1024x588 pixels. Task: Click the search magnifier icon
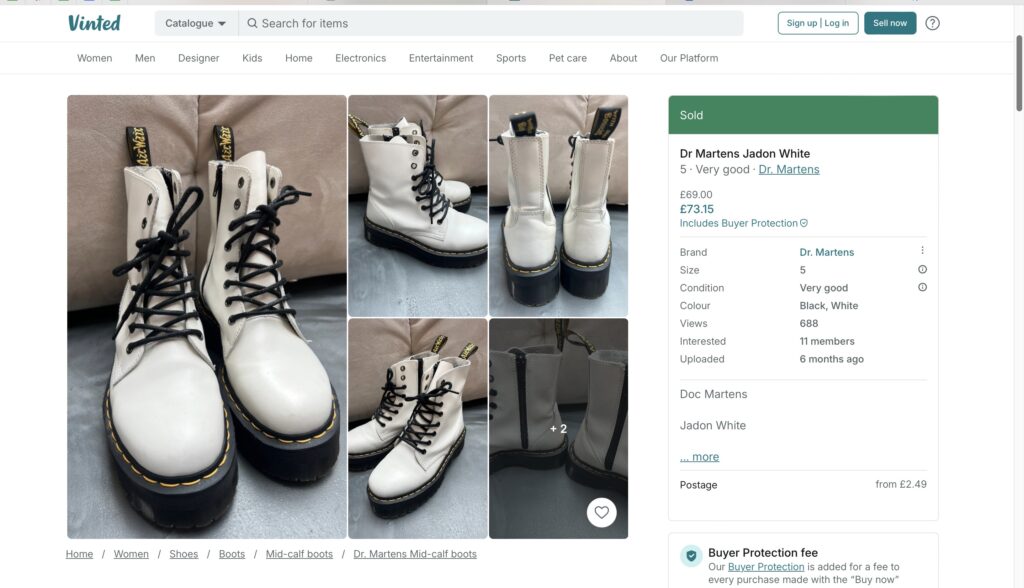click(x=252, y=24)
